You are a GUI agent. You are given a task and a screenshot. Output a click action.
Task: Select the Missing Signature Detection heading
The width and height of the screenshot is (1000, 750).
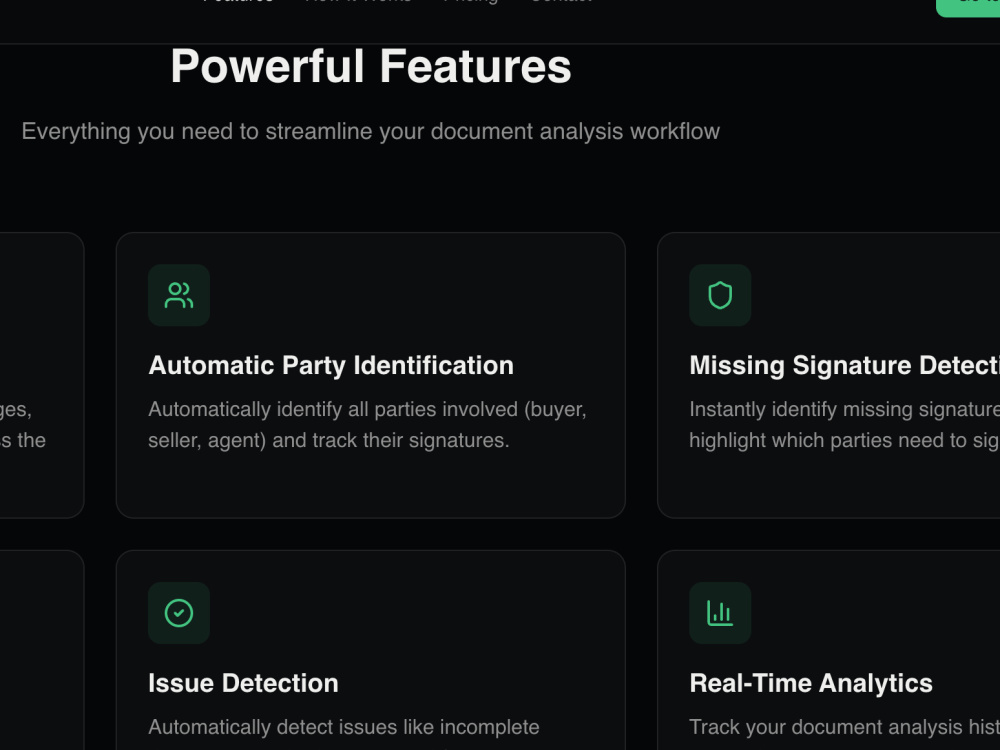[844, 365]
